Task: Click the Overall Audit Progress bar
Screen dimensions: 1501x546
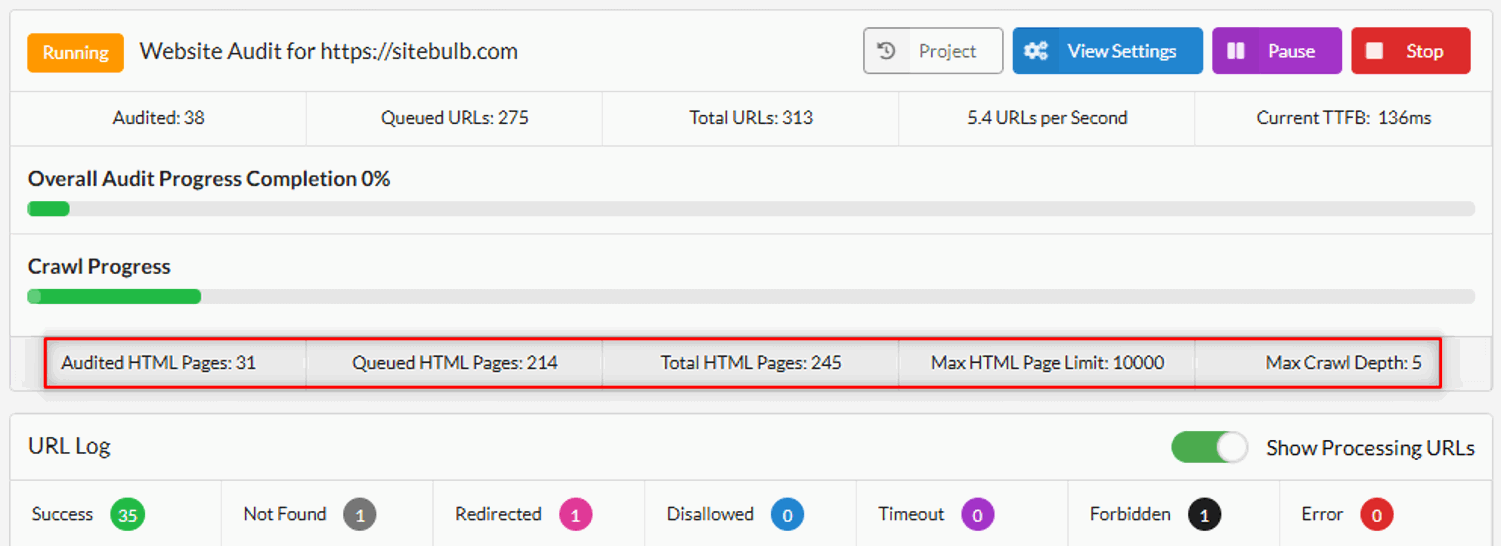Action: coord(750,209)
